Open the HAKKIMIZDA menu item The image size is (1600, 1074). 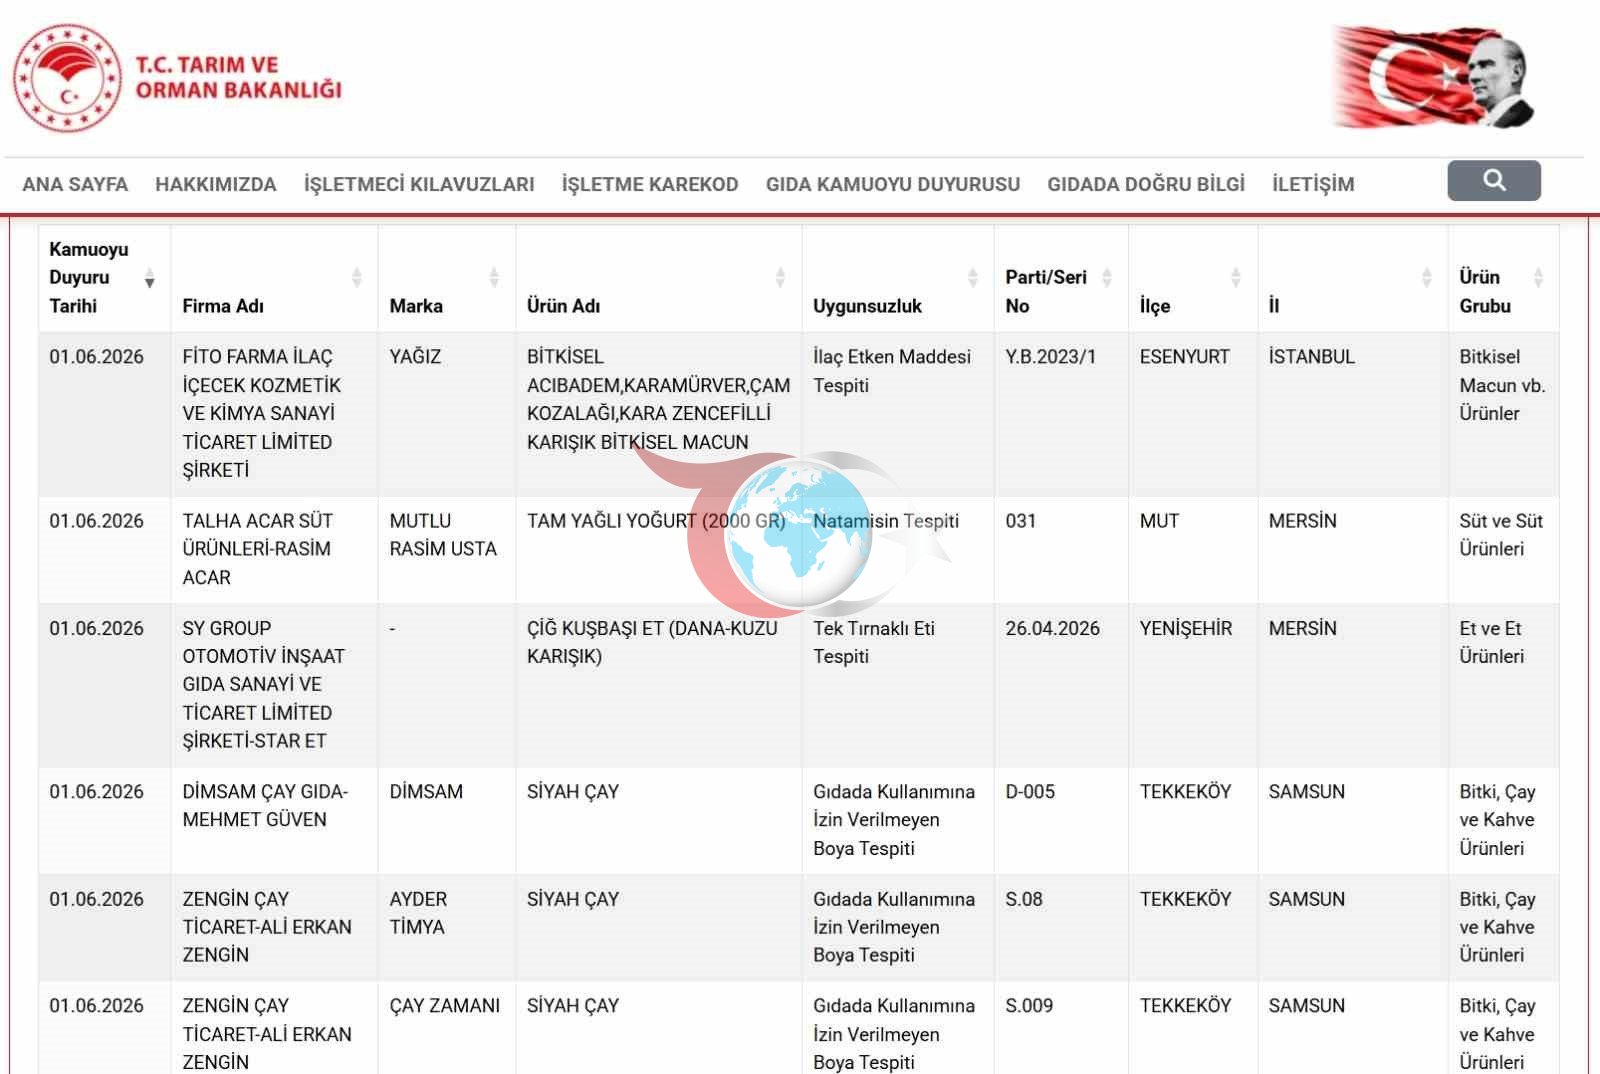(216, 184)
